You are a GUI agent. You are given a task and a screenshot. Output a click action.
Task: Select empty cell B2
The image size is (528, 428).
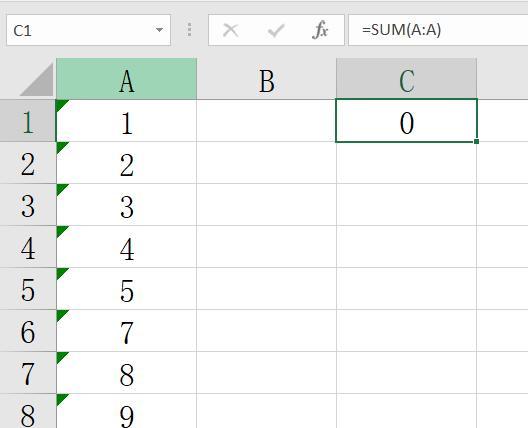point(266,163)
